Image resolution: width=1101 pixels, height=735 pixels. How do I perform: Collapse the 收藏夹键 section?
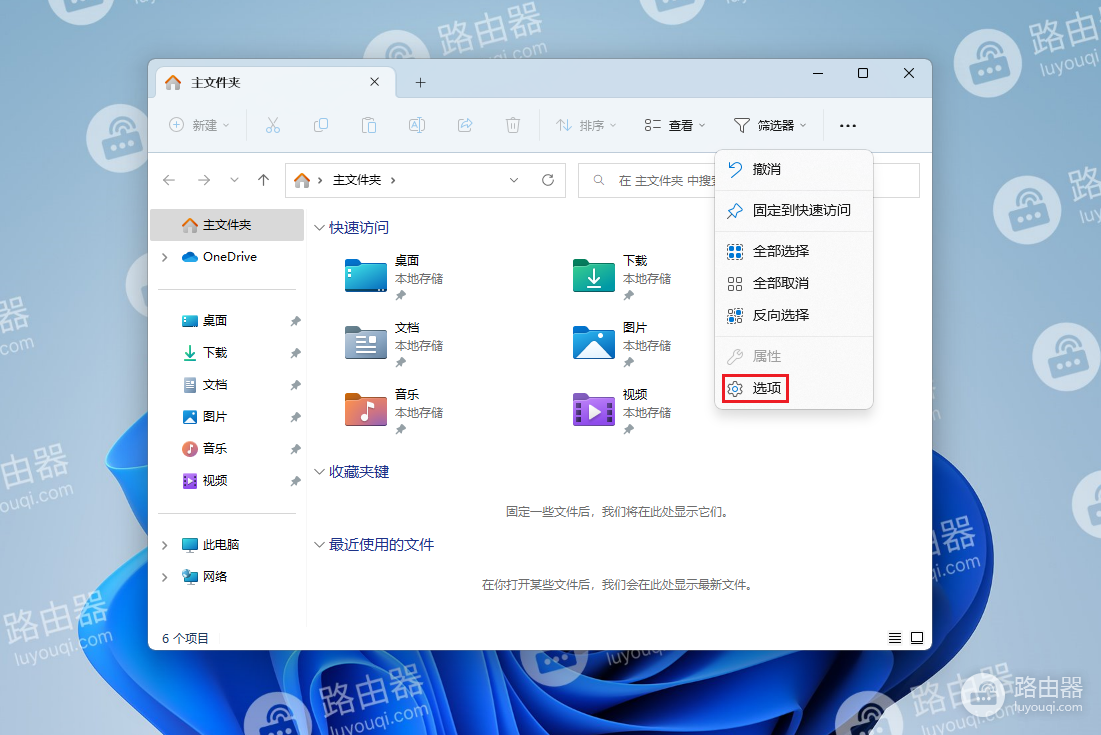pos(319,472)
